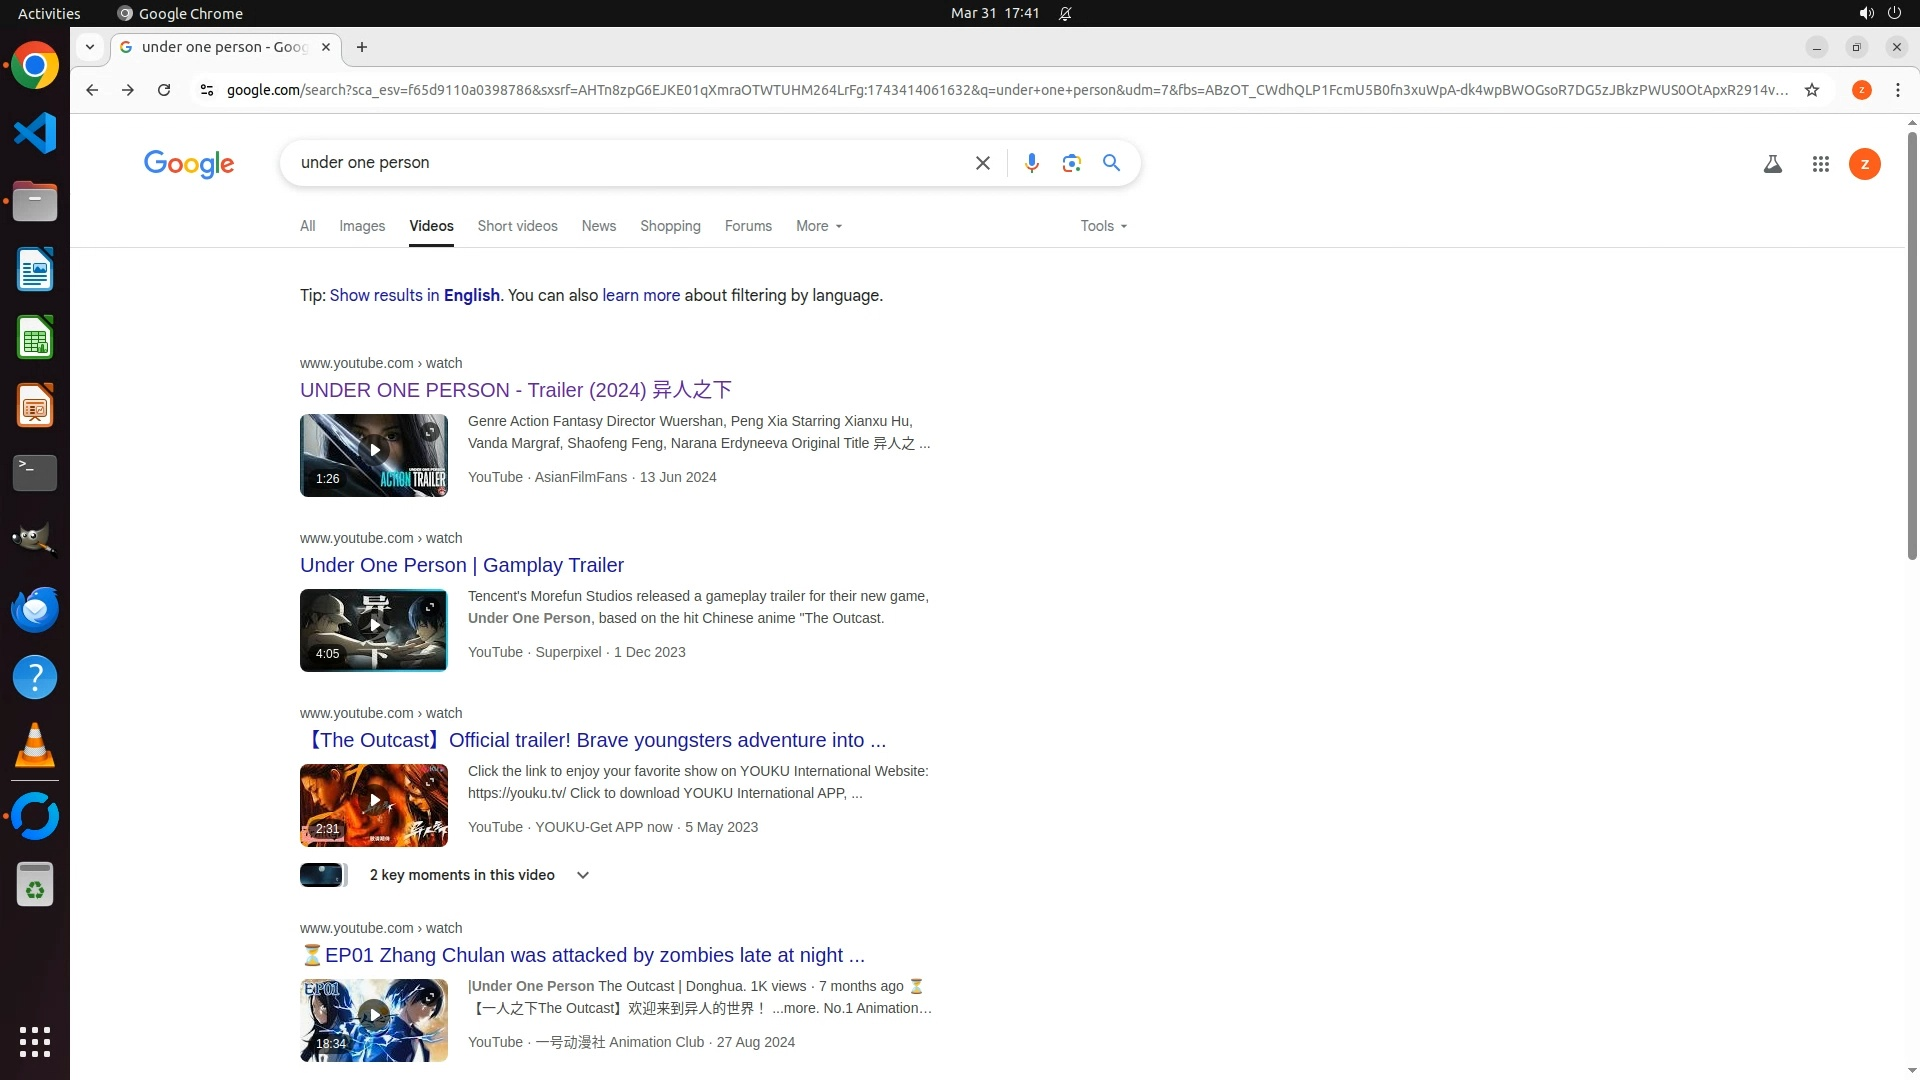Click the magnifier search submit icon

(1111, 163)
